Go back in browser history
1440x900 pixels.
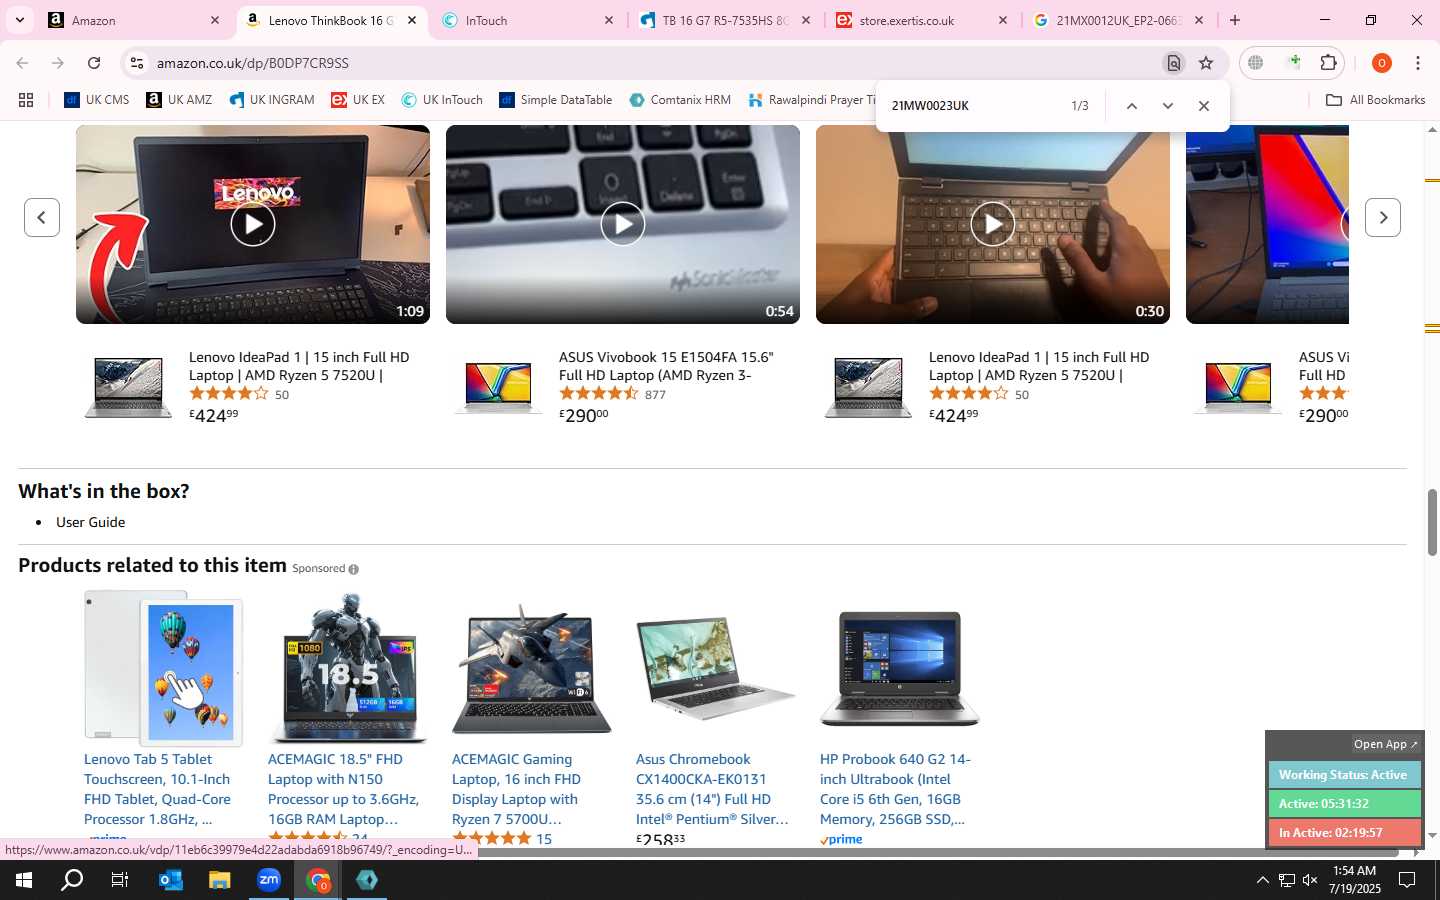(x=22, y=63)
